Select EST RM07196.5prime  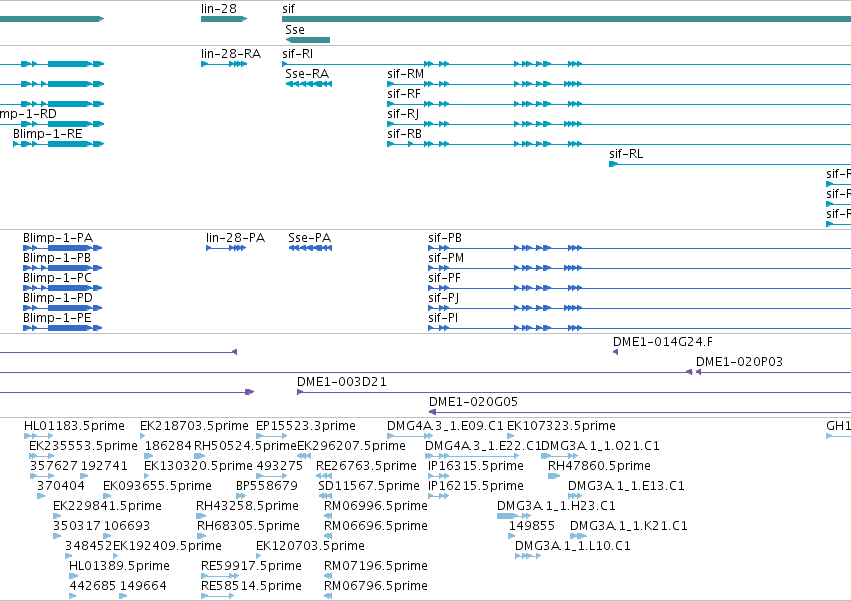click(328, 576)
